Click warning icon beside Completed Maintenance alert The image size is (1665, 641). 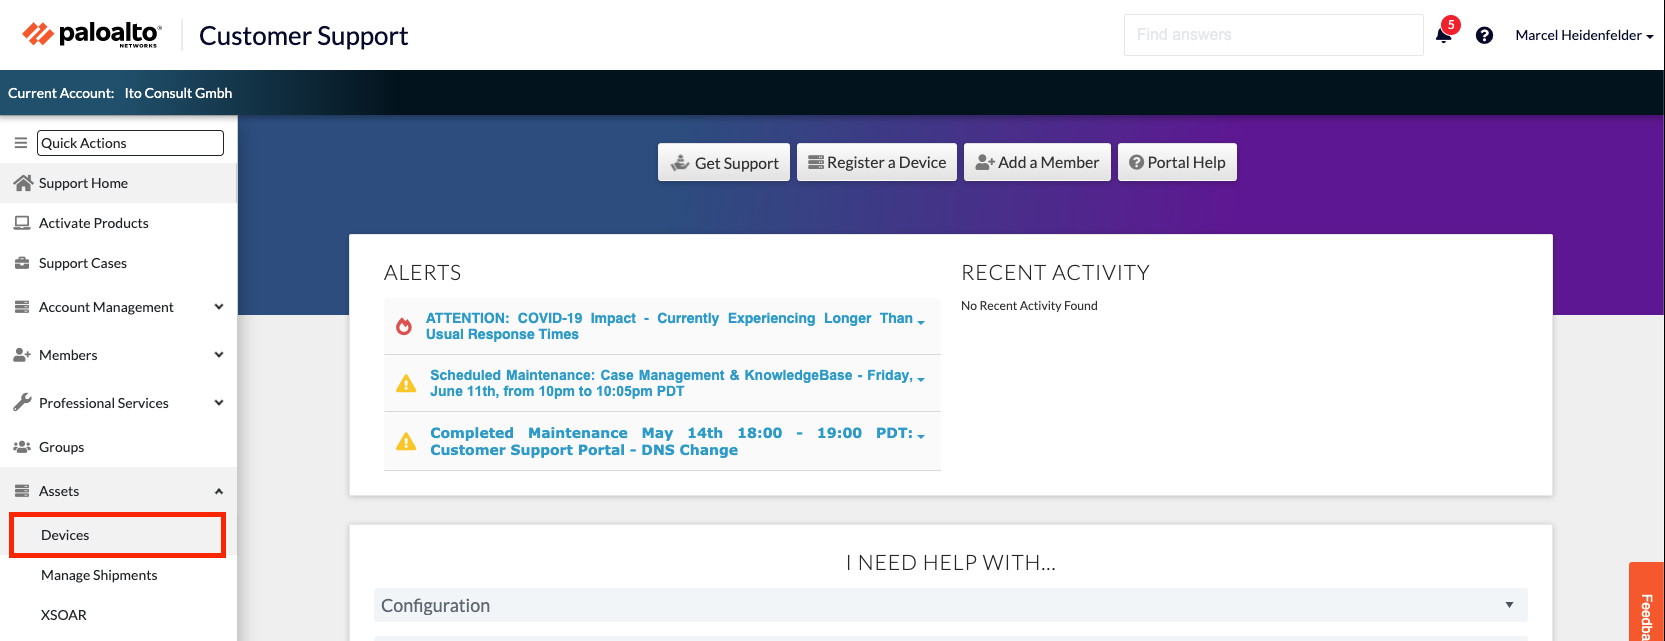coord(406,442)
